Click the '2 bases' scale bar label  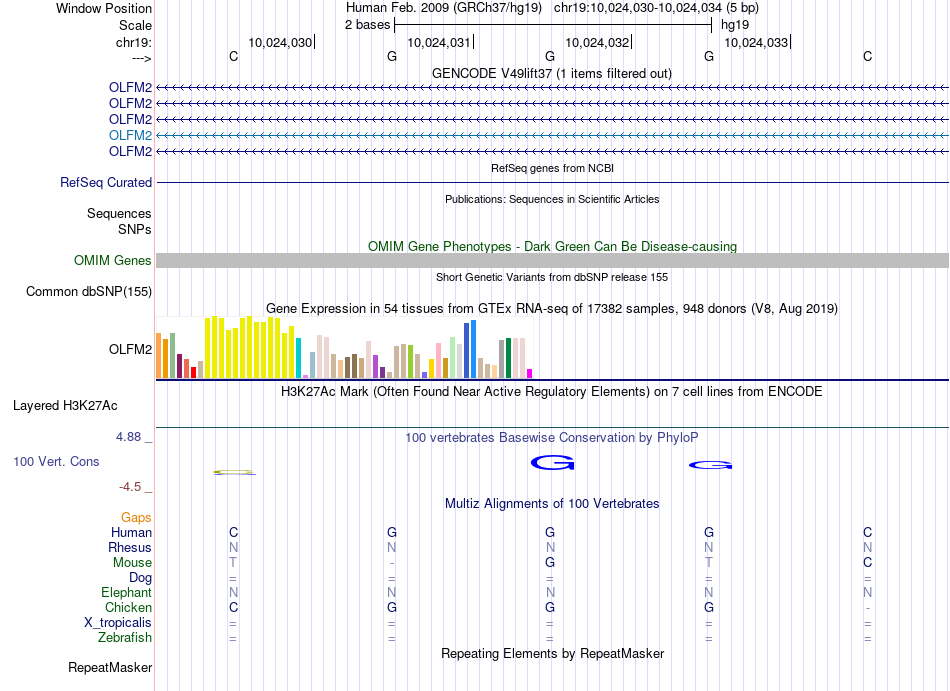(x=368, y=25)
